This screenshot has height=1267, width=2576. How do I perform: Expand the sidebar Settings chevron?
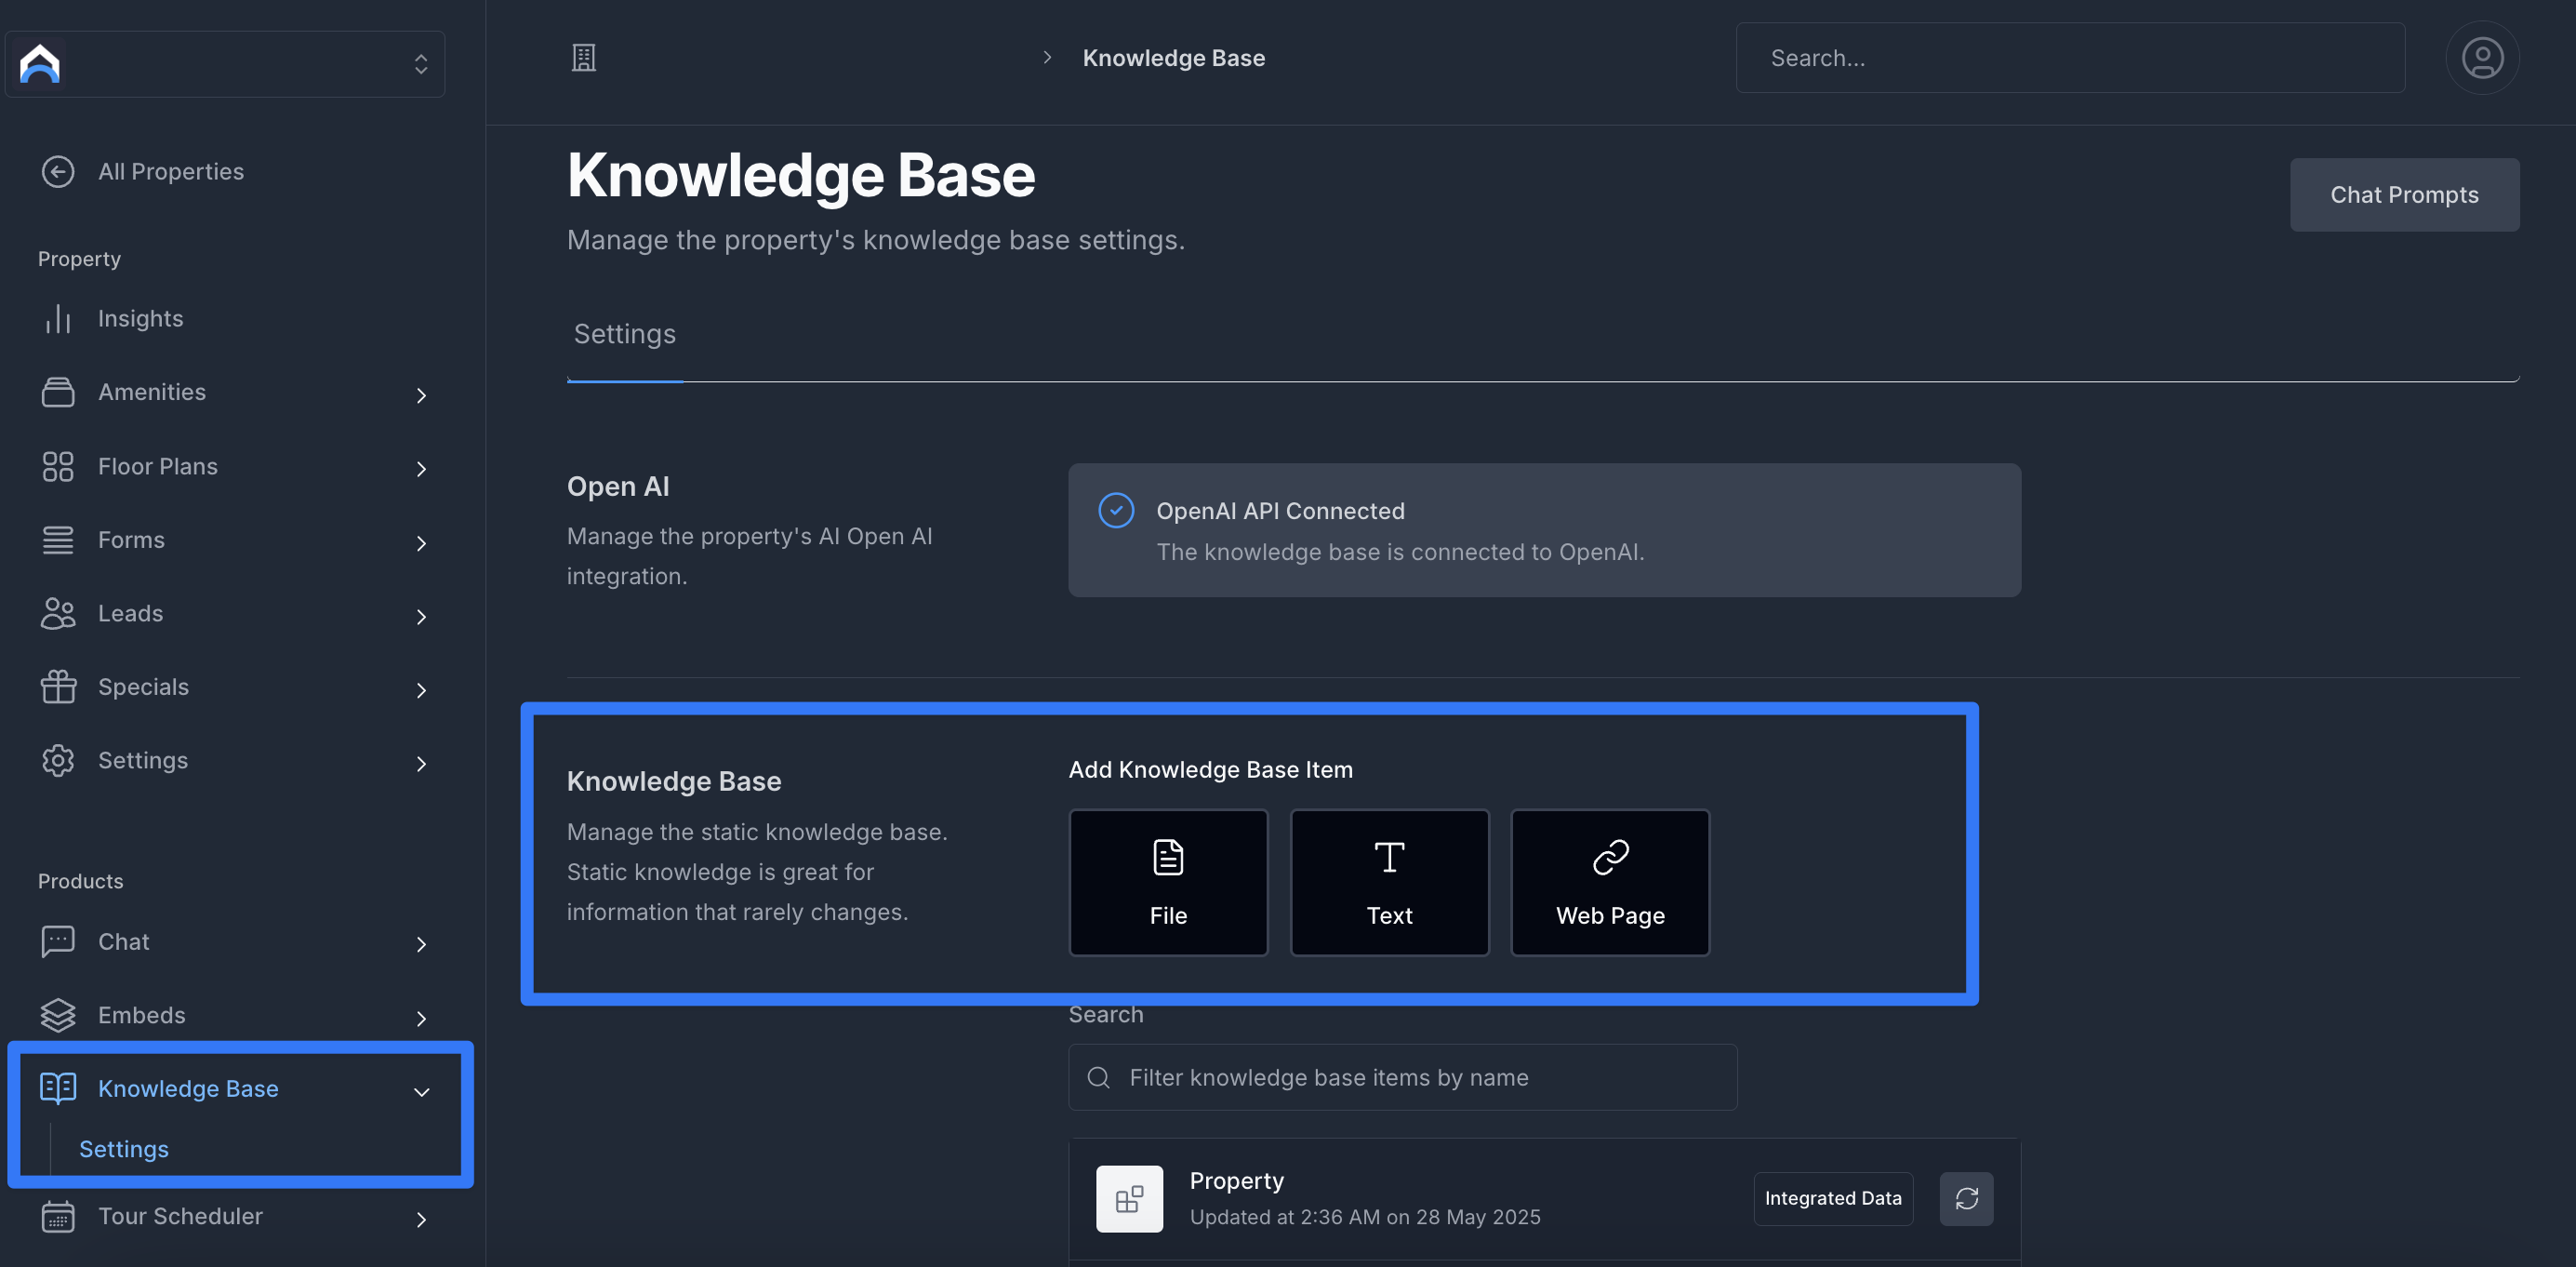[x=421, y=764]
